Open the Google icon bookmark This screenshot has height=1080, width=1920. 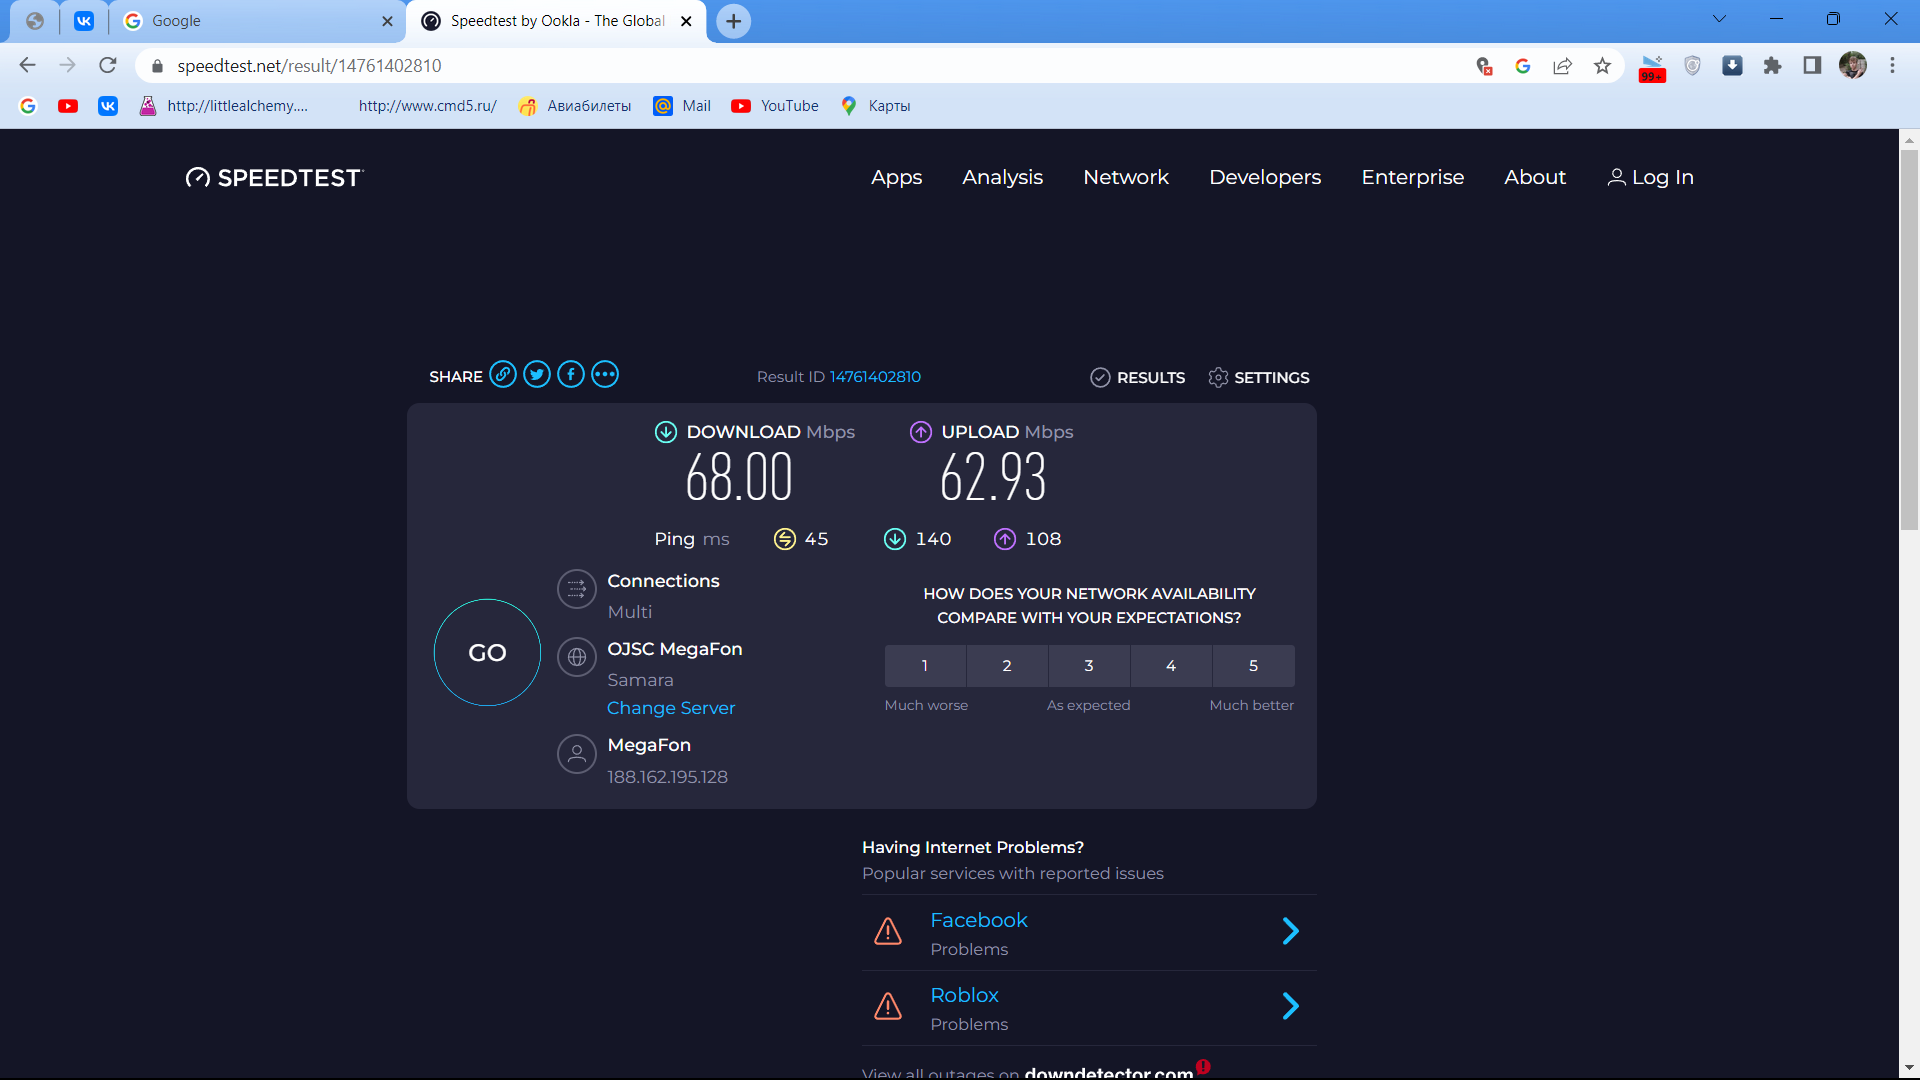28,106
